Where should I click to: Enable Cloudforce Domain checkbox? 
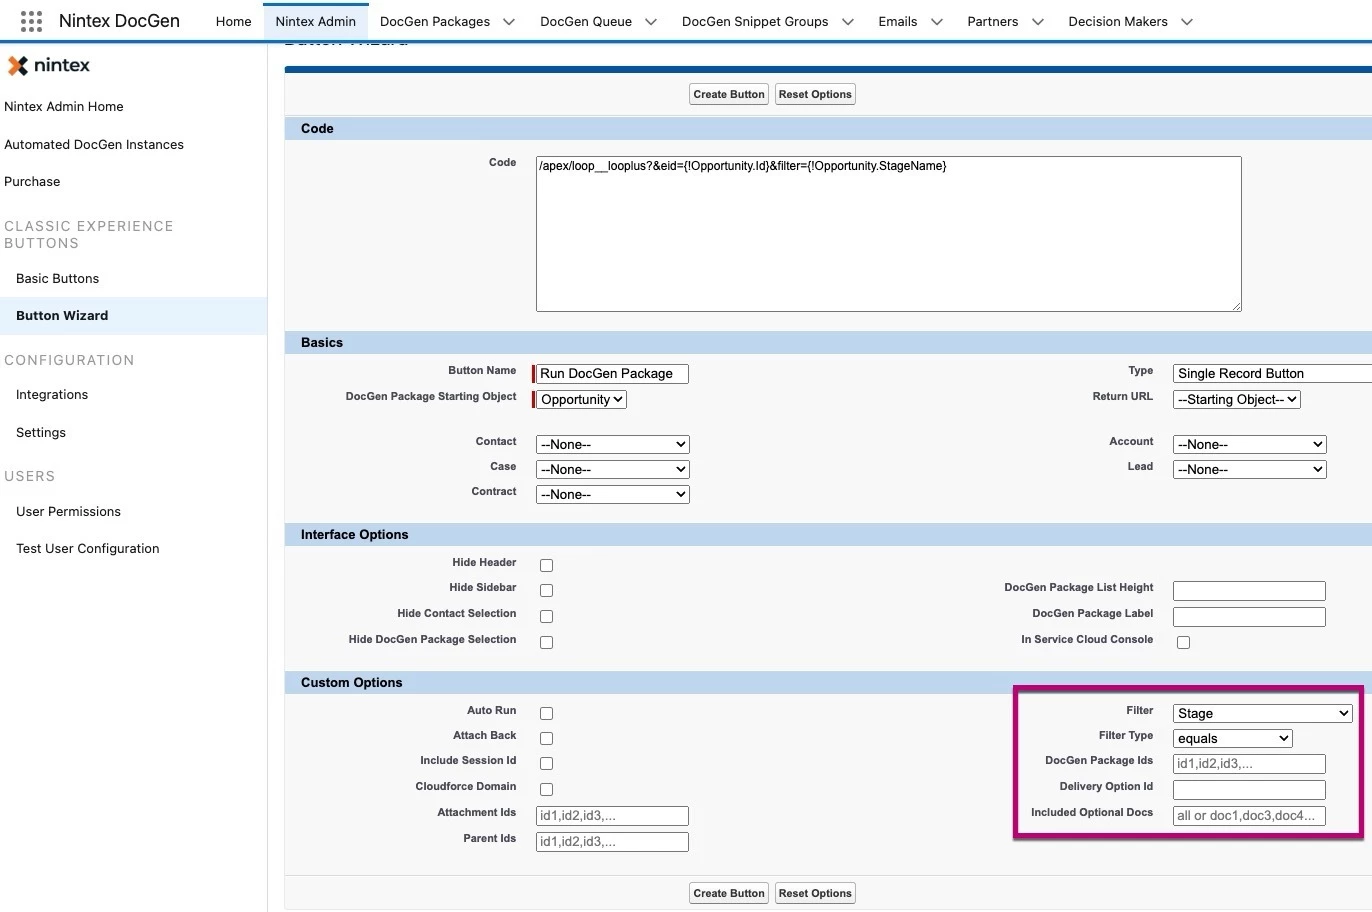[546, 789]
